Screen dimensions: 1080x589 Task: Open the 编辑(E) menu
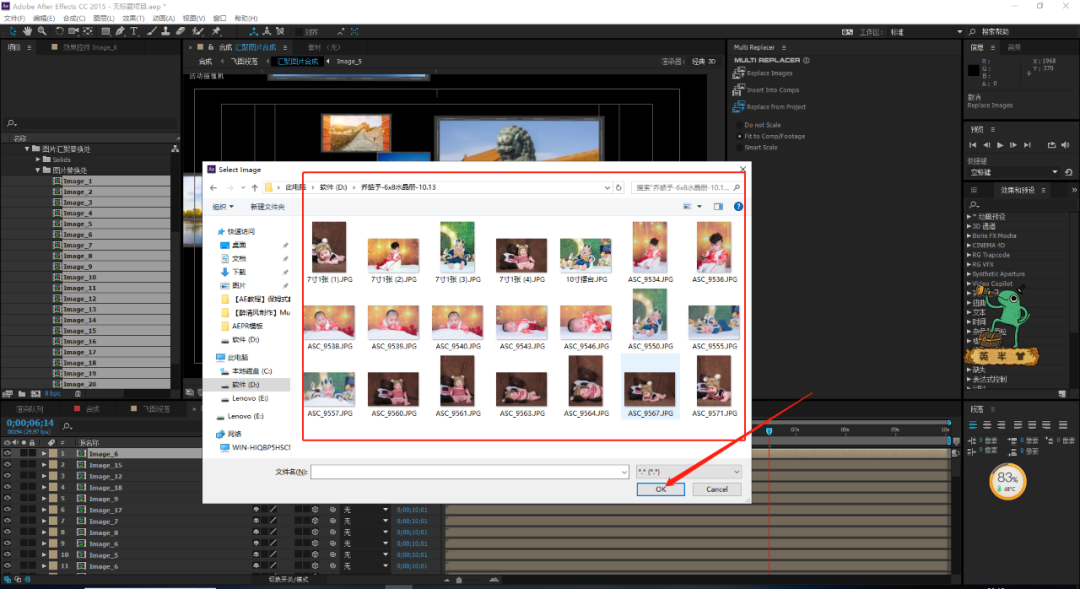44,19
